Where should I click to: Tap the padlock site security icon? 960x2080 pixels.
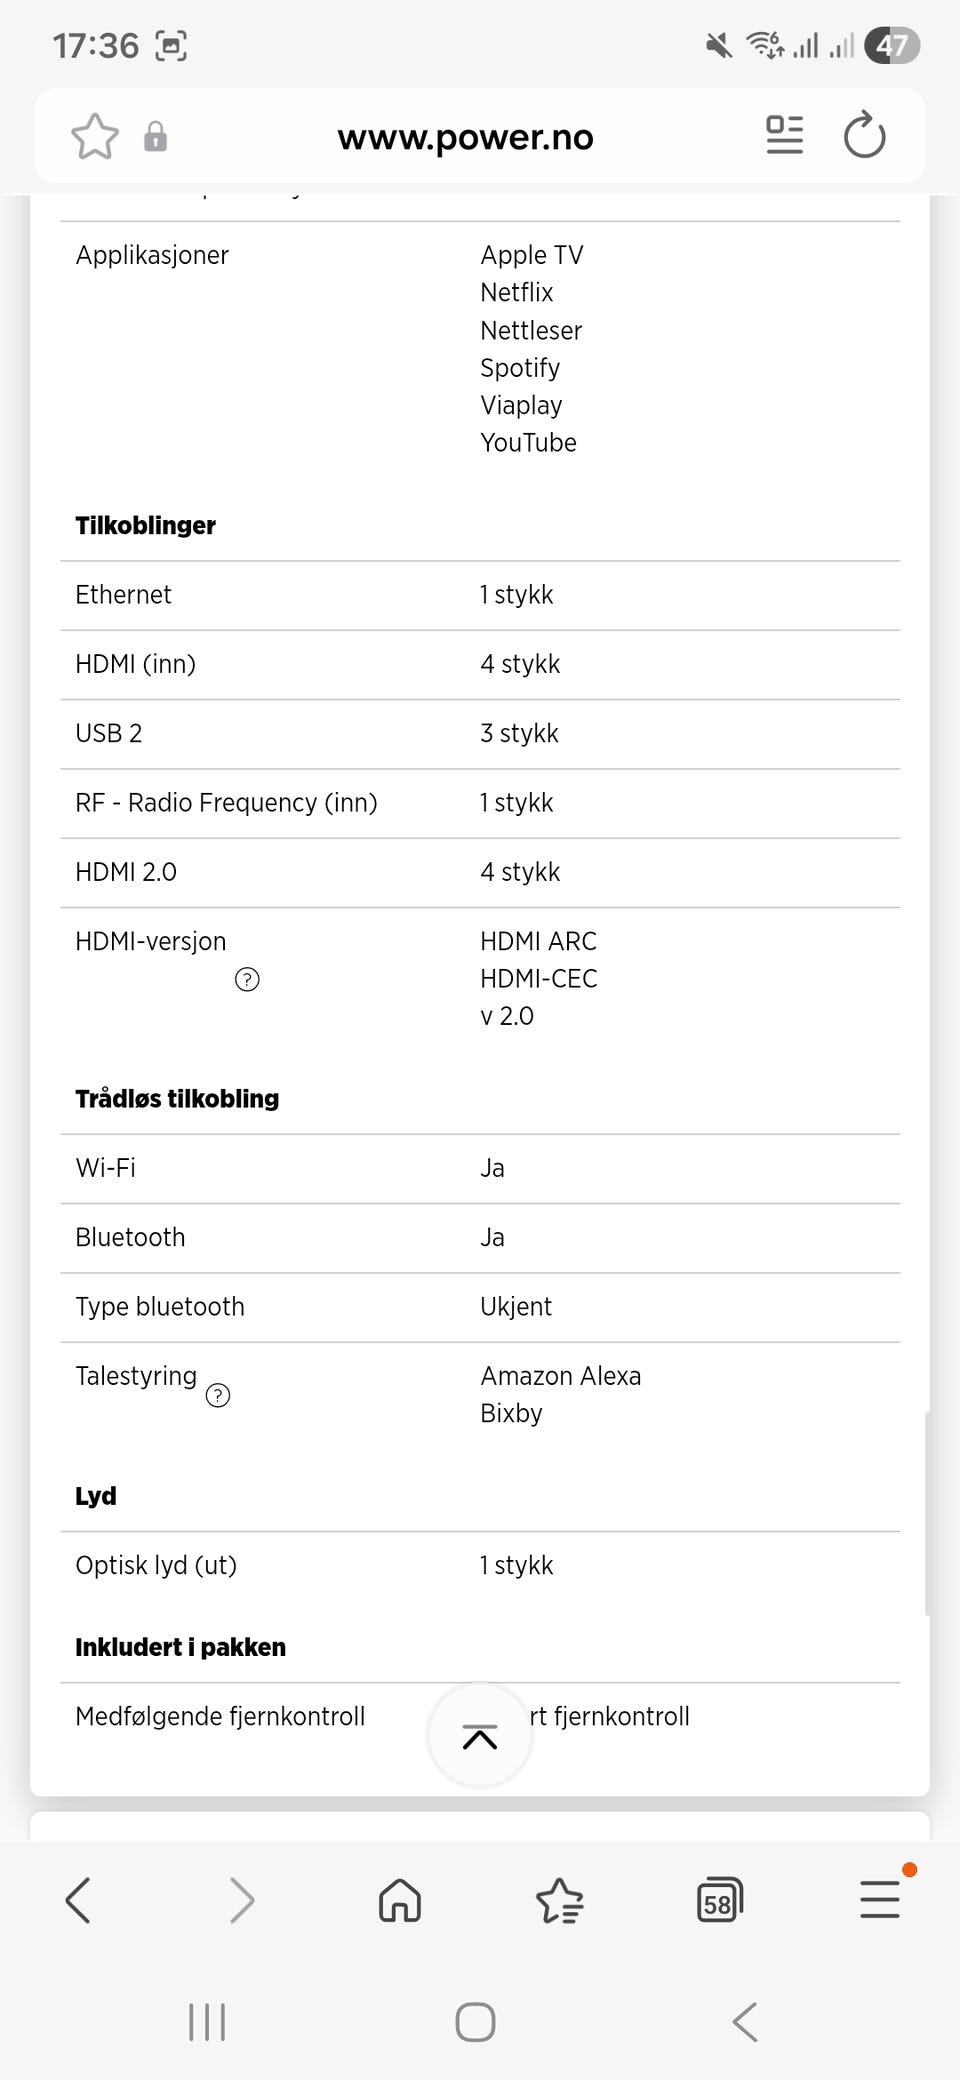click(155, 136)
